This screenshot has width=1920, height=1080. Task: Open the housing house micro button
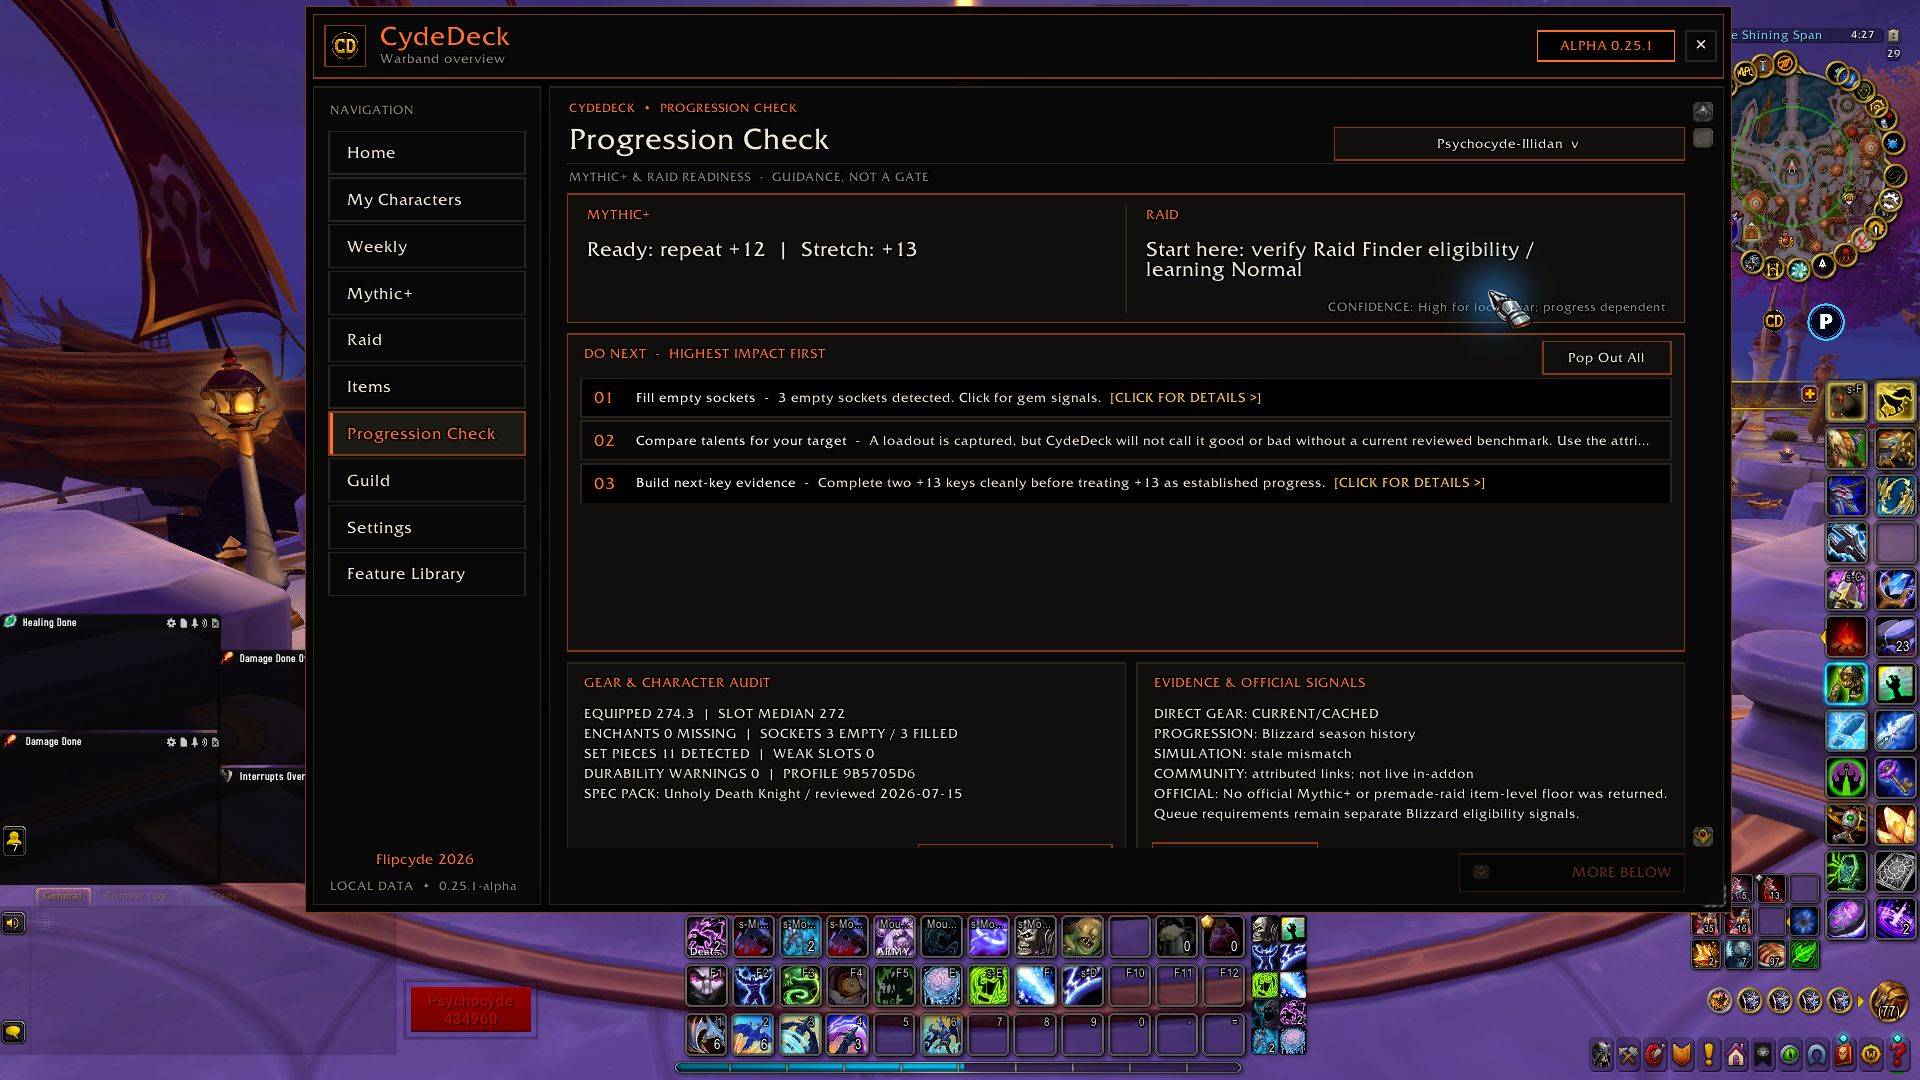pos(1736,1054)
